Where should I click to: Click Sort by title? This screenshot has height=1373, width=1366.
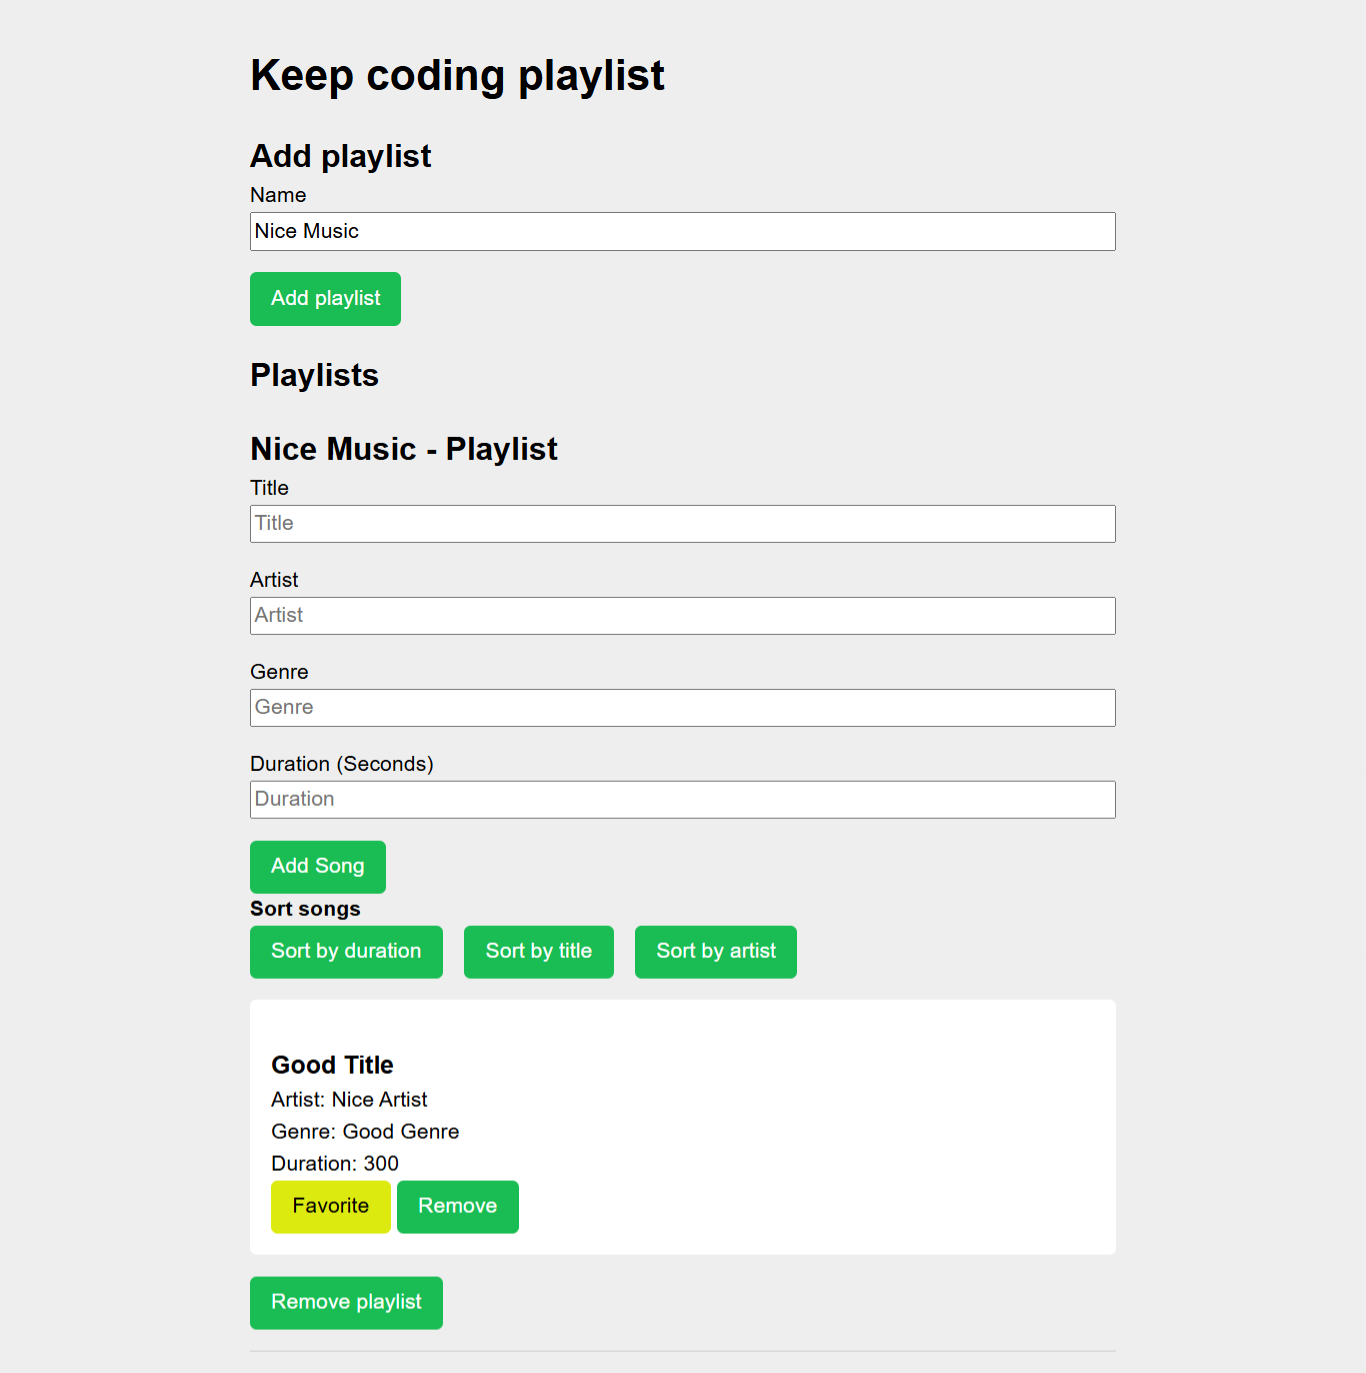(x=538, y=951)
